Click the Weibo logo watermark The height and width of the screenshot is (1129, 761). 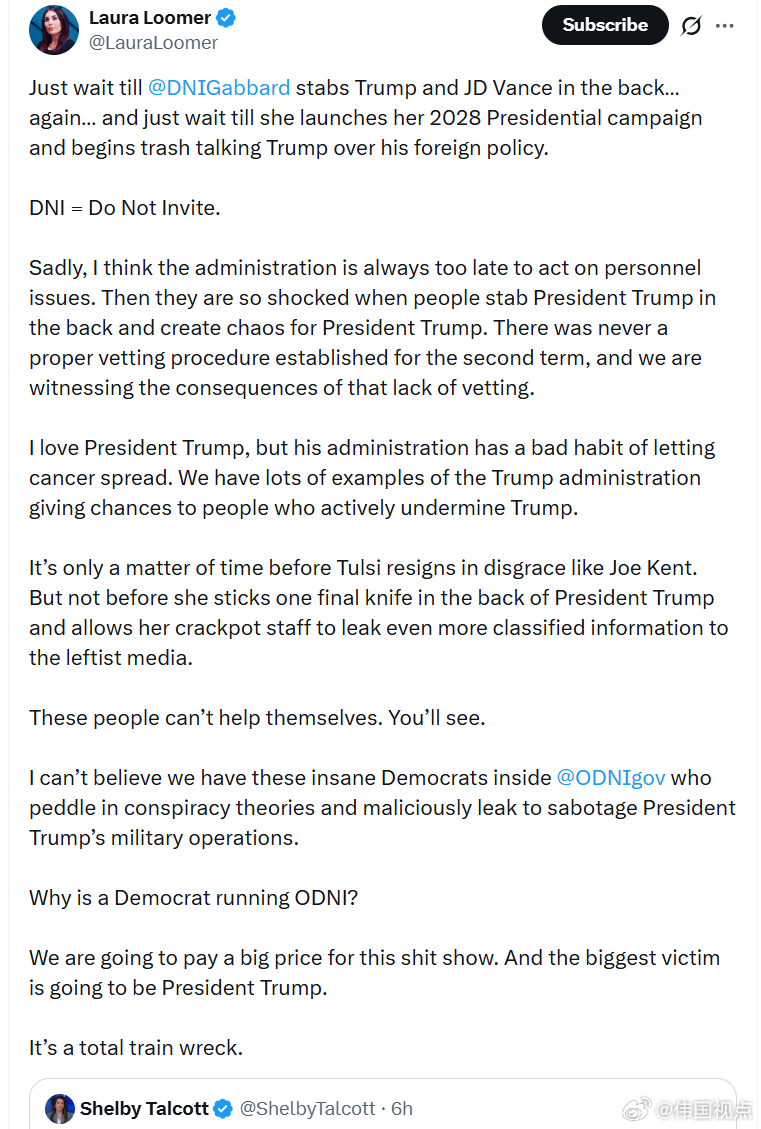pos(636,1110)
